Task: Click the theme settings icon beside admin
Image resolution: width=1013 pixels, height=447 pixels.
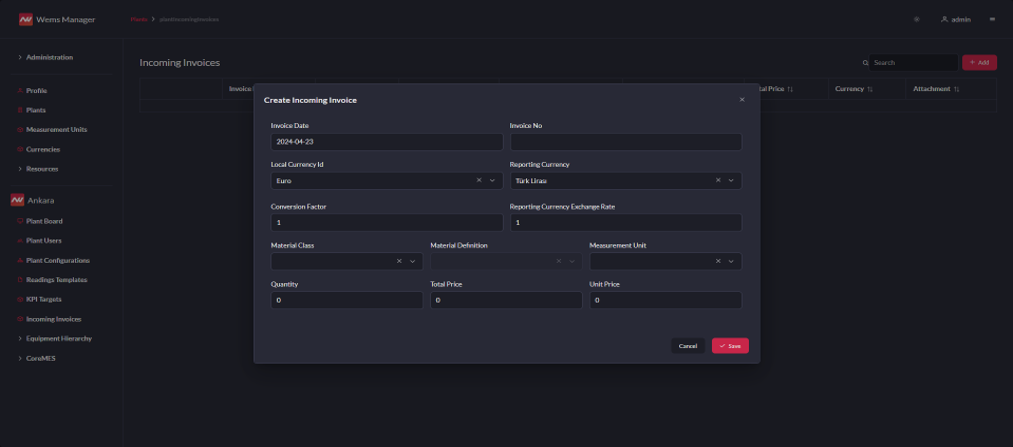Action: click(917, 19)
